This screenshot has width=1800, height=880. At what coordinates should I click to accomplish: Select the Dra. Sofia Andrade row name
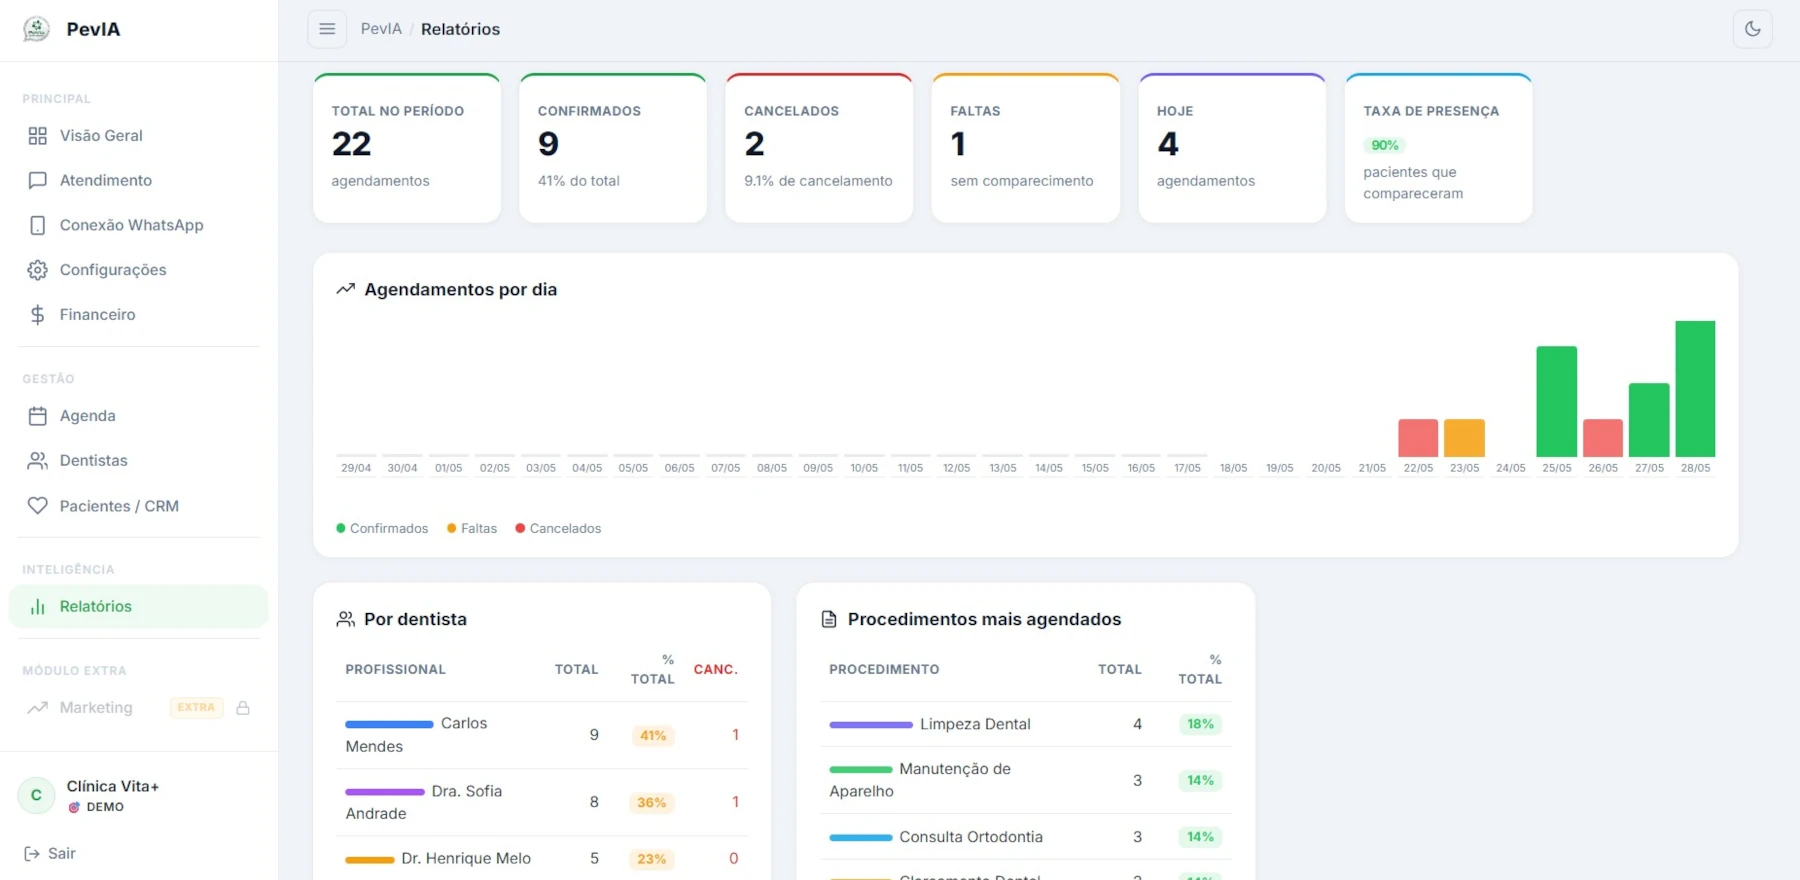pos(424,802)
